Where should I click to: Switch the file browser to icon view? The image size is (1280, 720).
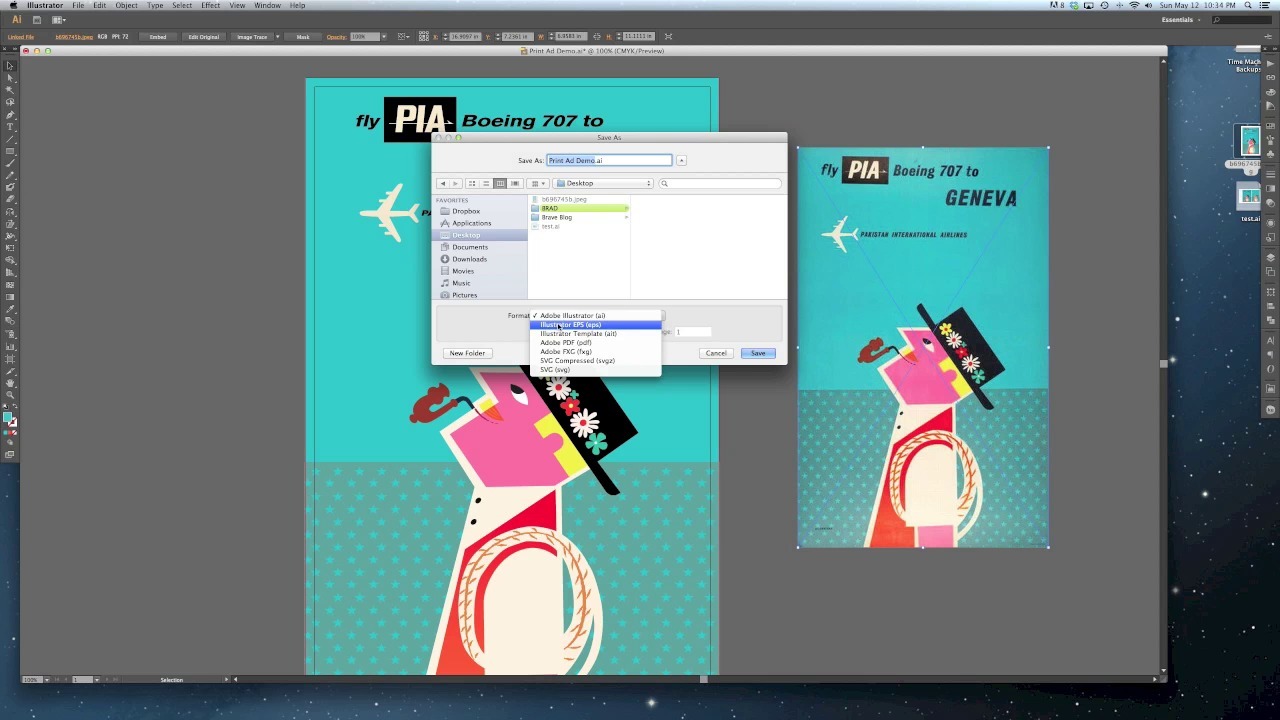tap(472, 183)
